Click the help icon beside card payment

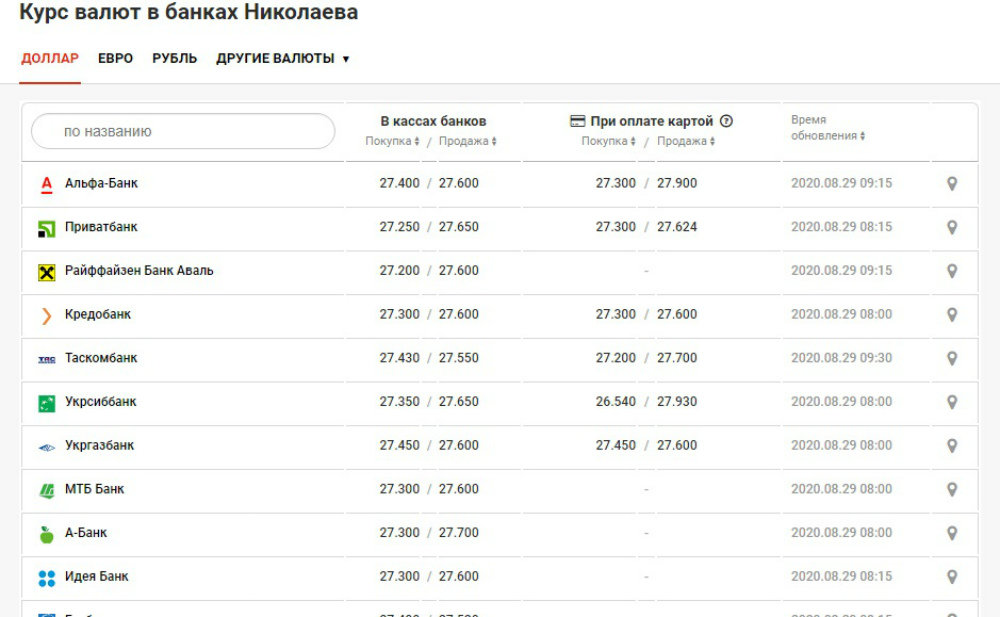pyautogui.click(x=726, y=121)
